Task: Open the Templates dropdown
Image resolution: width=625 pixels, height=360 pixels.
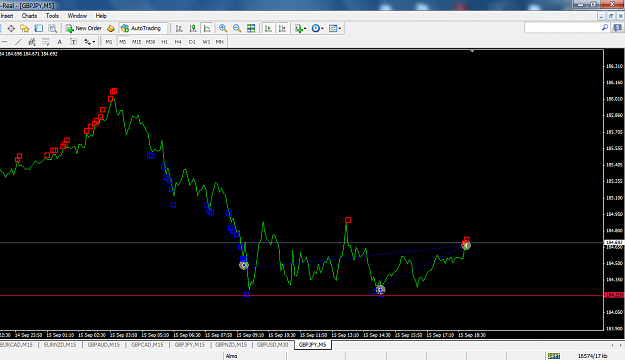Action: pos(334,28)
